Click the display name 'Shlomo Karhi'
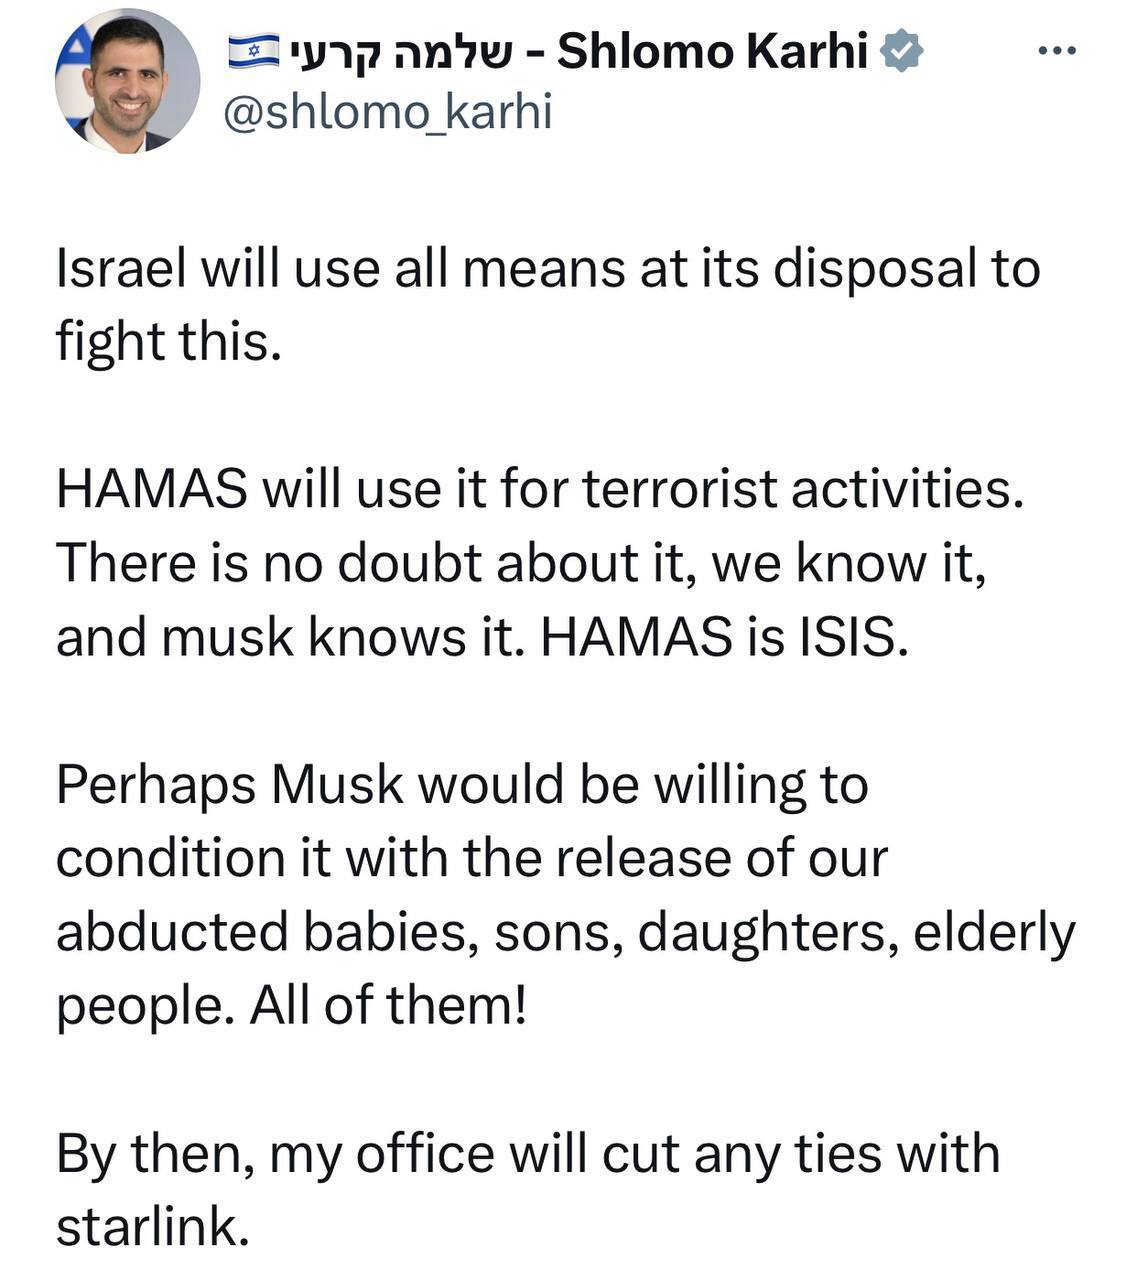 [x=711, y=51]
